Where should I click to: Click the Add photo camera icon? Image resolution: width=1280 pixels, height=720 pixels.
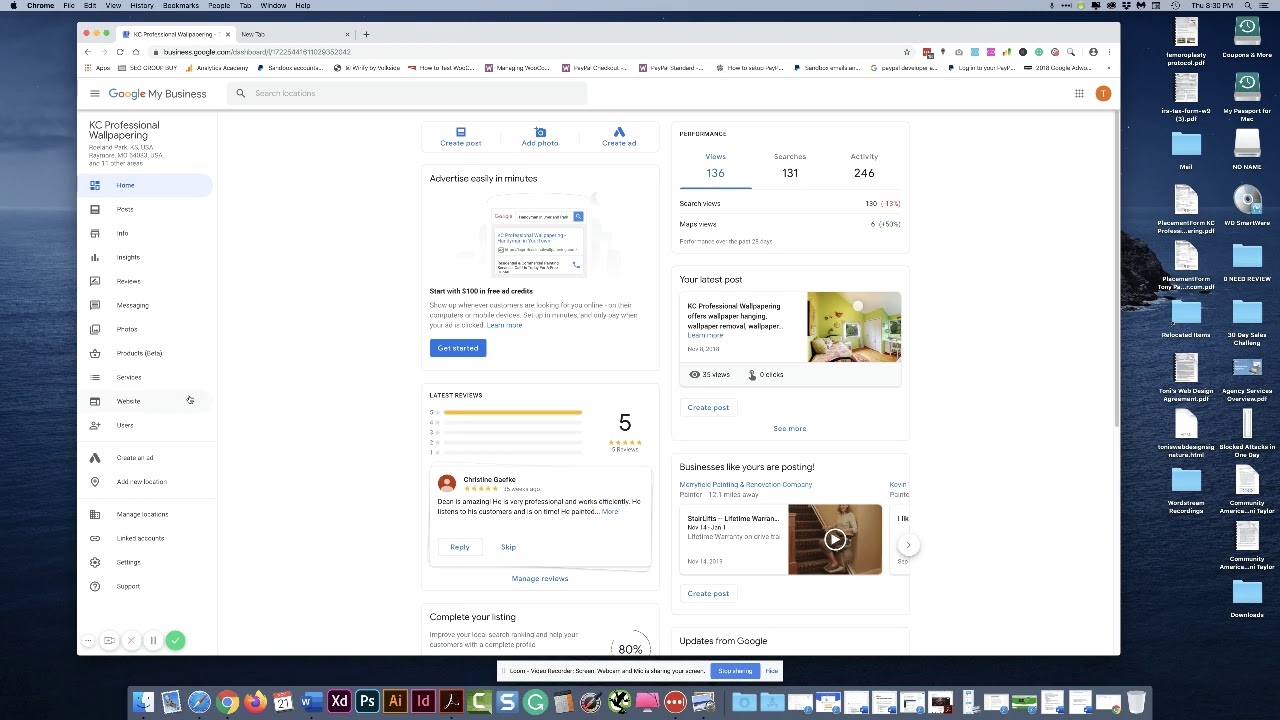(540, 132)
